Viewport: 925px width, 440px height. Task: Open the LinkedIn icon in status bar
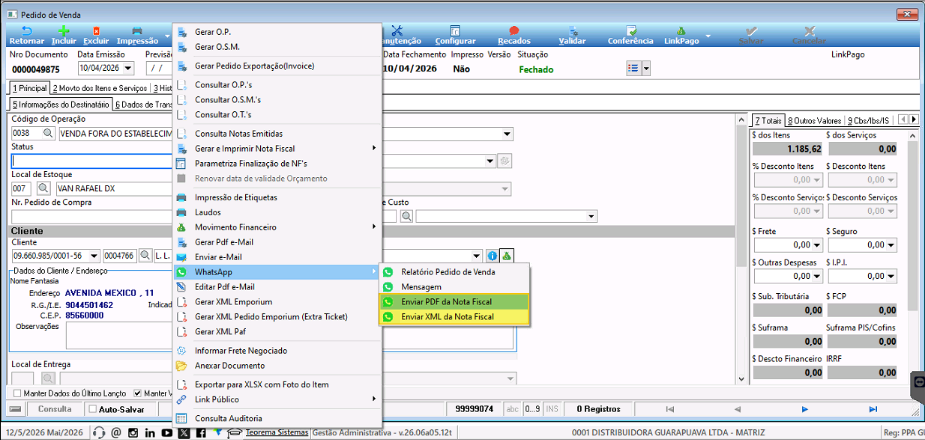pyautogui.click(x=150, y=433)
